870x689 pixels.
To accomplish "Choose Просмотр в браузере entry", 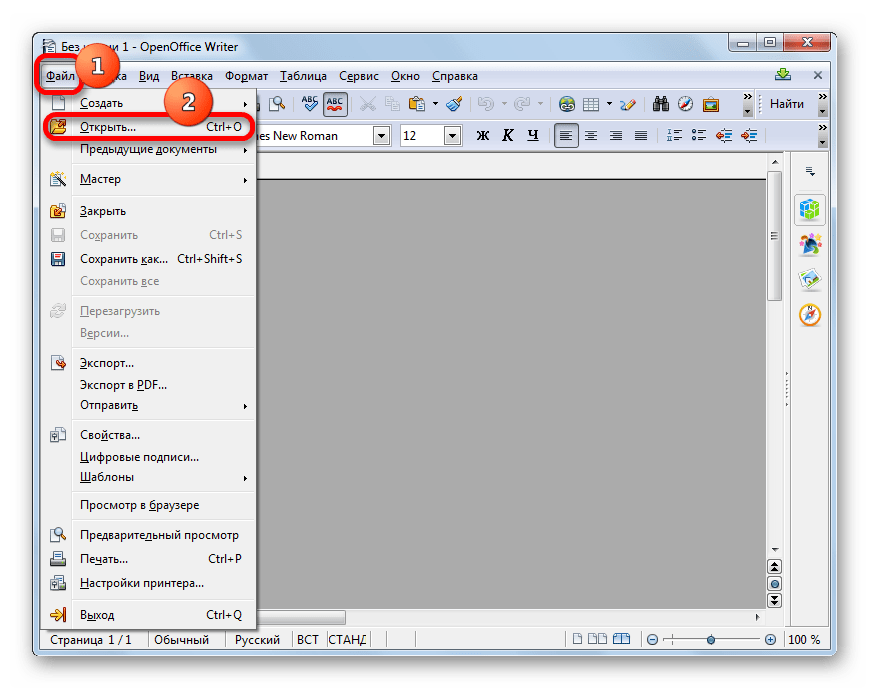I will (149, 505).
